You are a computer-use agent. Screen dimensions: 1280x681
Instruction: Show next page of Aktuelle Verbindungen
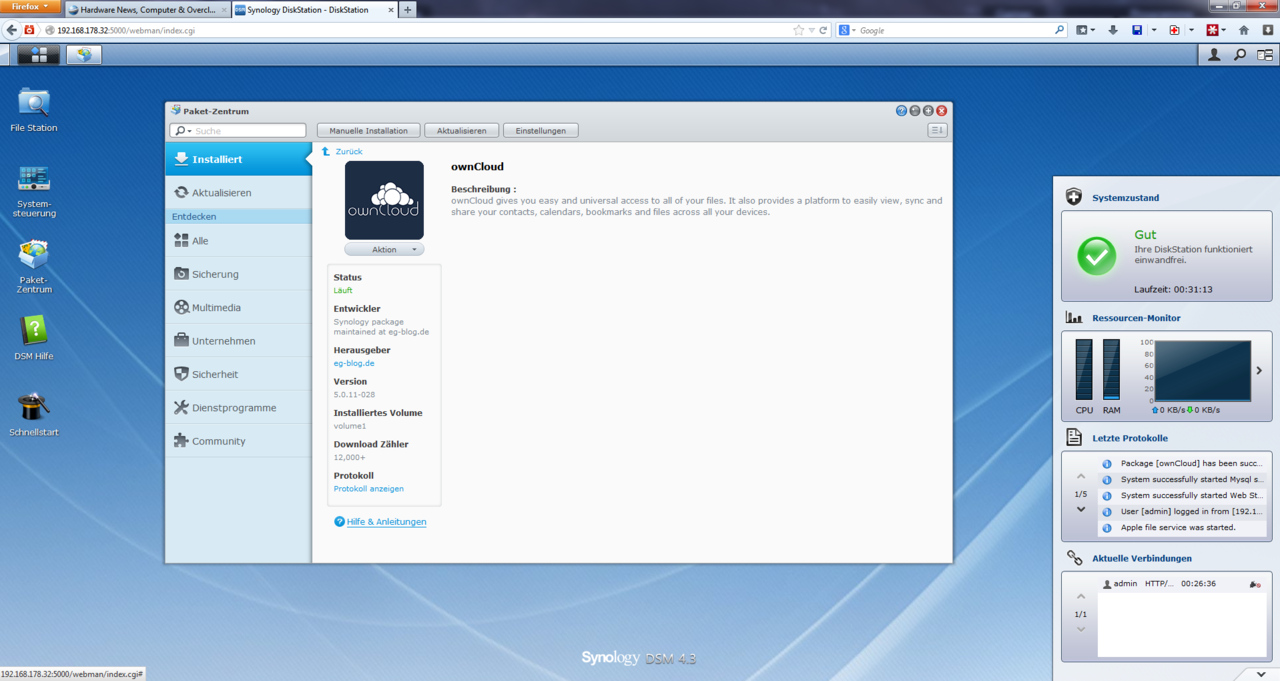pos(1081,629)
